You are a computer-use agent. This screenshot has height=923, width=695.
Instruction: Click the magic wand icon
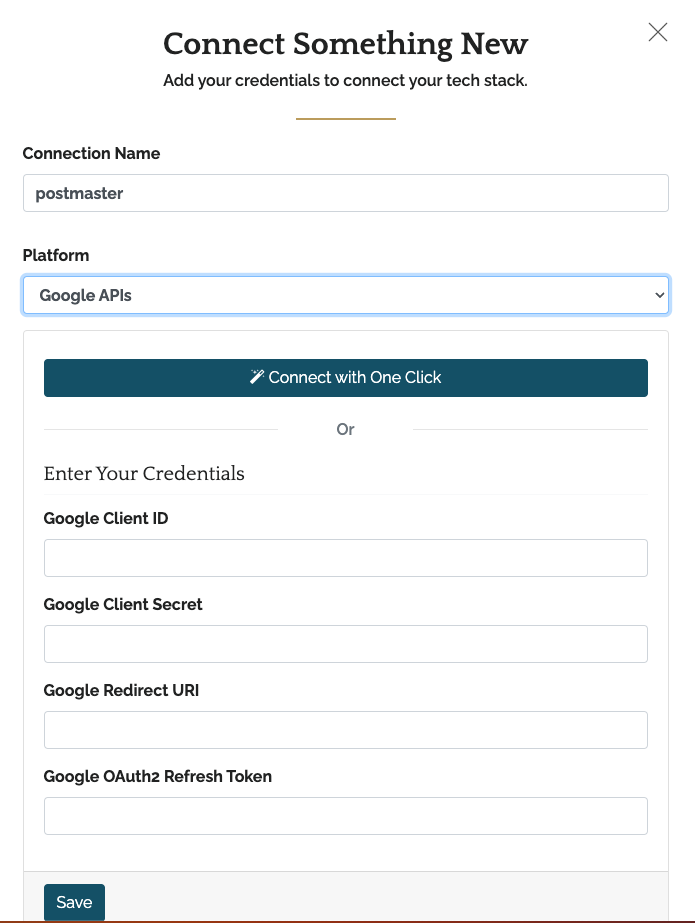pos(257,377)
